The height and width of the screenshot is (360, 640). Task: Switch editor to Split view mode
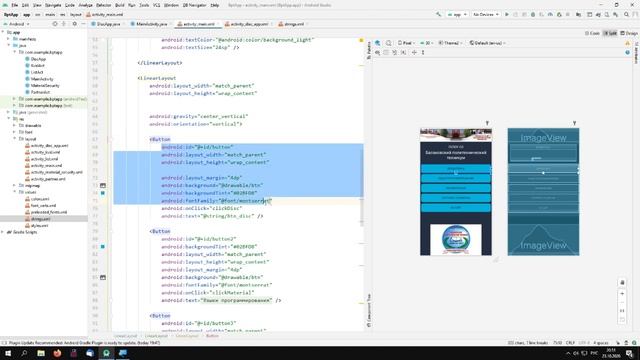pos(610,33)
